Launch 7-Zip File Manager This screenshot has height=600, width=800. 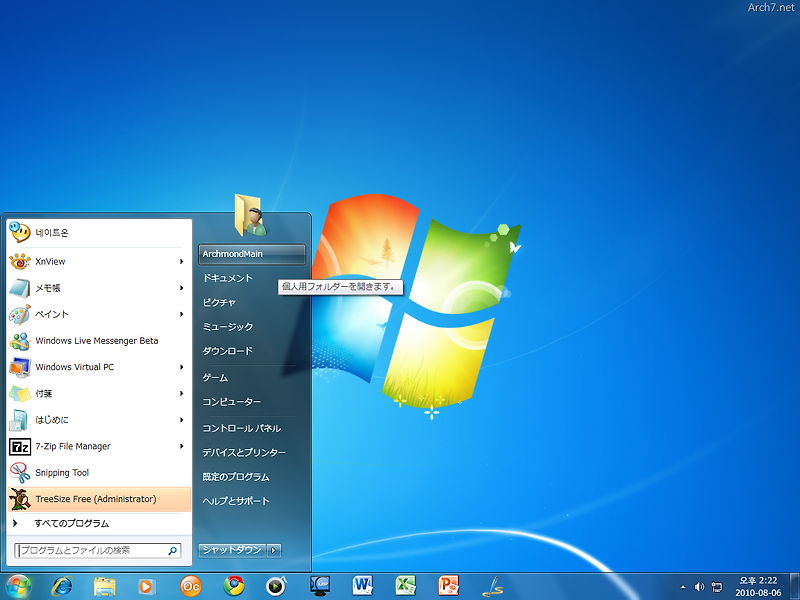[99, 446]
